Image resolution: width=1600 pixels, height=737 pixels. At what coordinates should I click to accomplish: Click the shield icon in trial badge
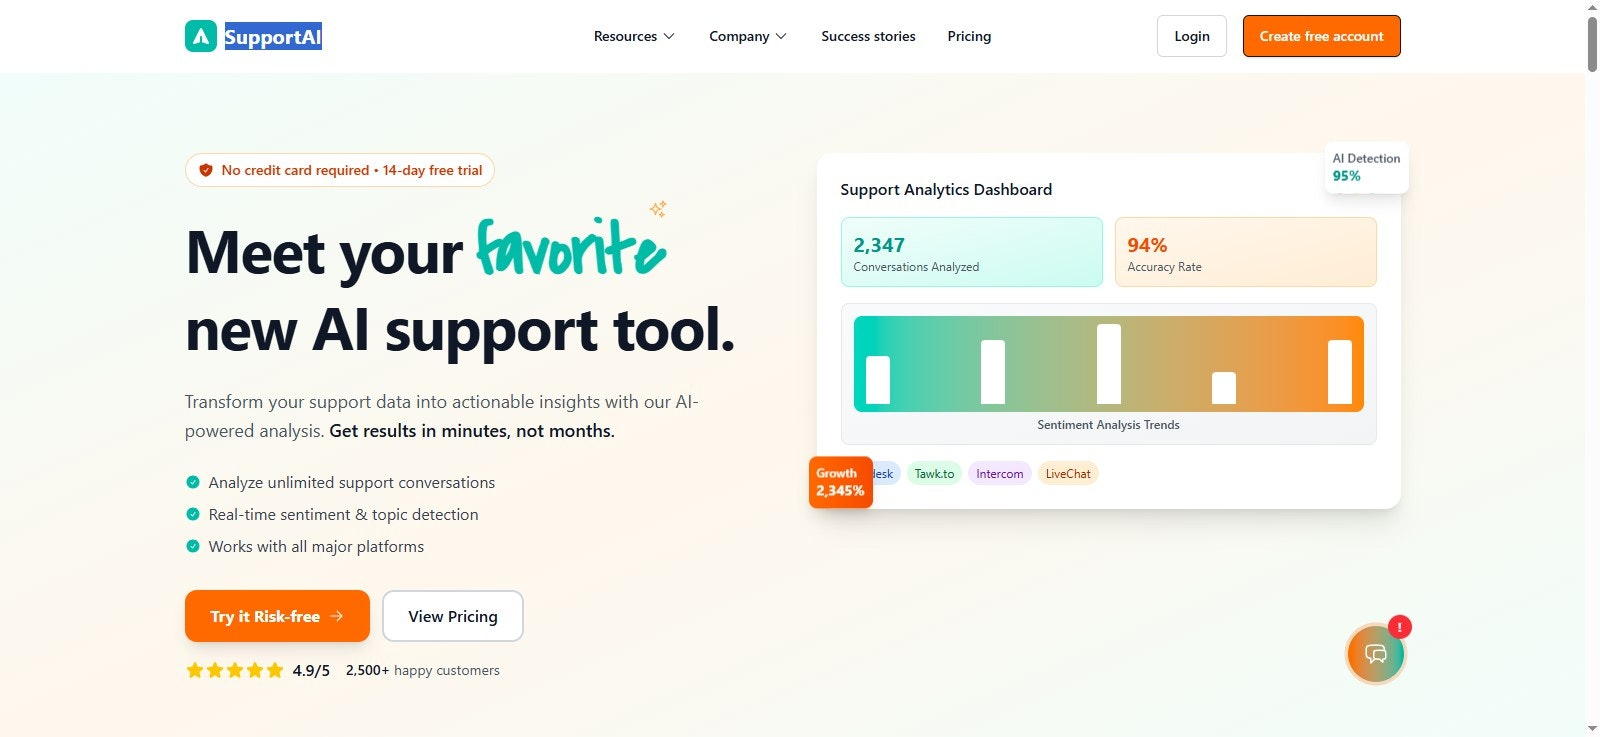(206, 170)
